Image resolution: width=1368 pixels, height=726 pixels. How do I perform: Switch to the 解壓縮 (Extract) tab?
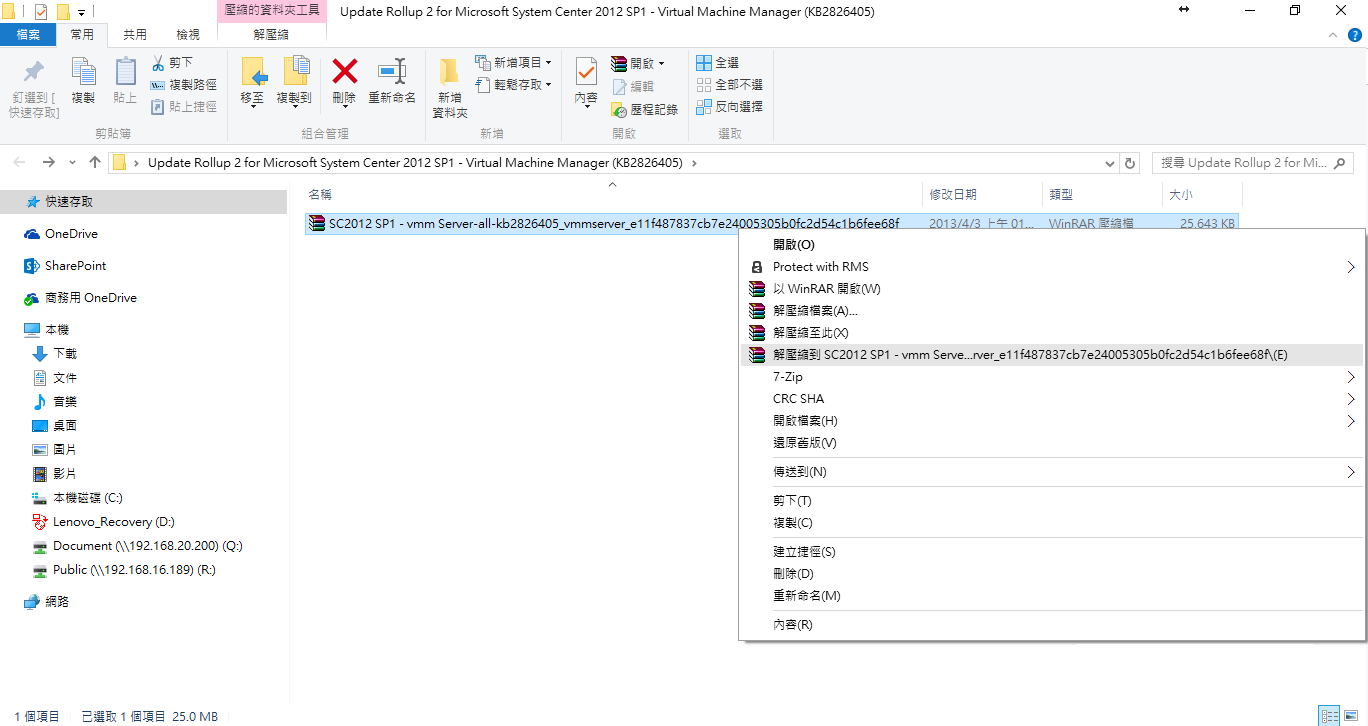[272, 34]
